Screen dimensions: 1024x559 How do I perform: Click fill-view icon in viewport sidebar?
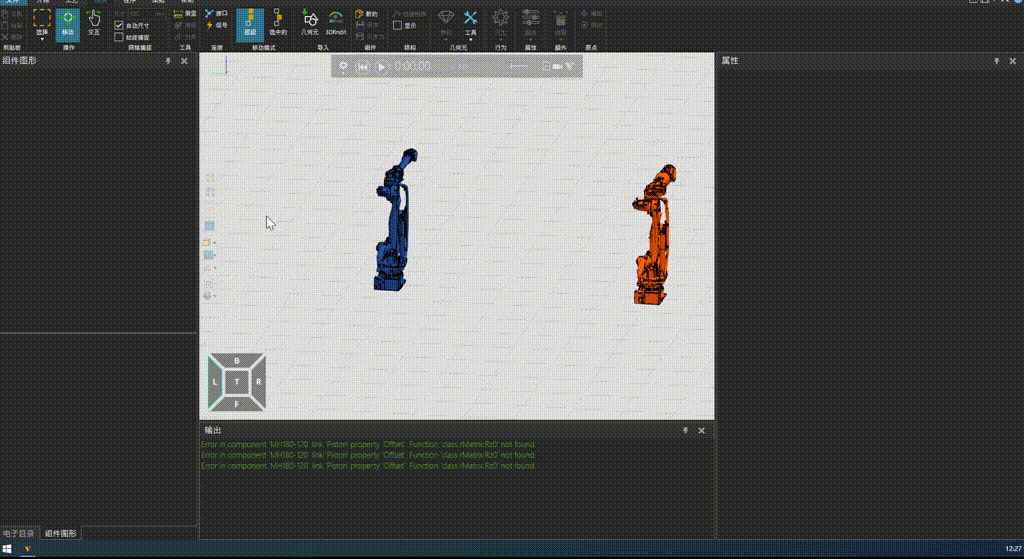210,177
